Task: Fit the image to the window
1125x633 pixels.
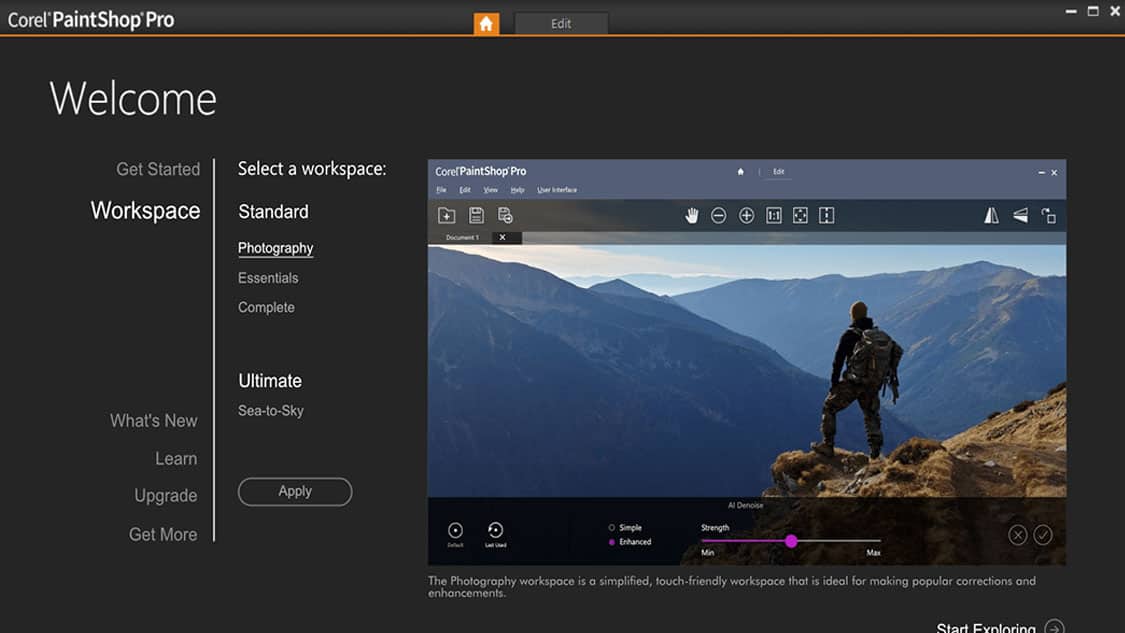Action: click(x=800, y=214)
